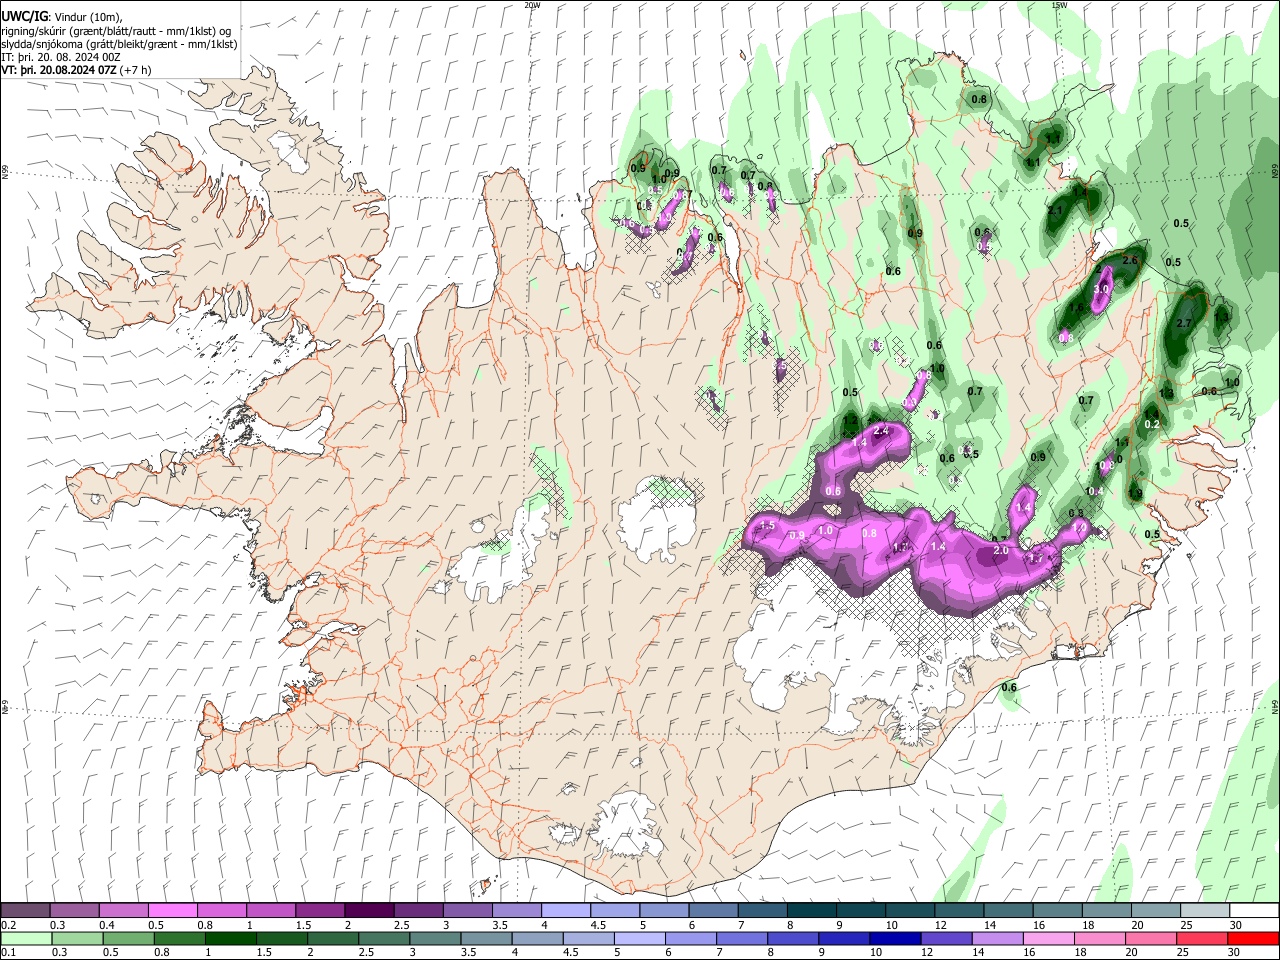1280x960 pixels.
Task: Click the bright red rain swatch labeled 30
Action: tap(1252, 938)
